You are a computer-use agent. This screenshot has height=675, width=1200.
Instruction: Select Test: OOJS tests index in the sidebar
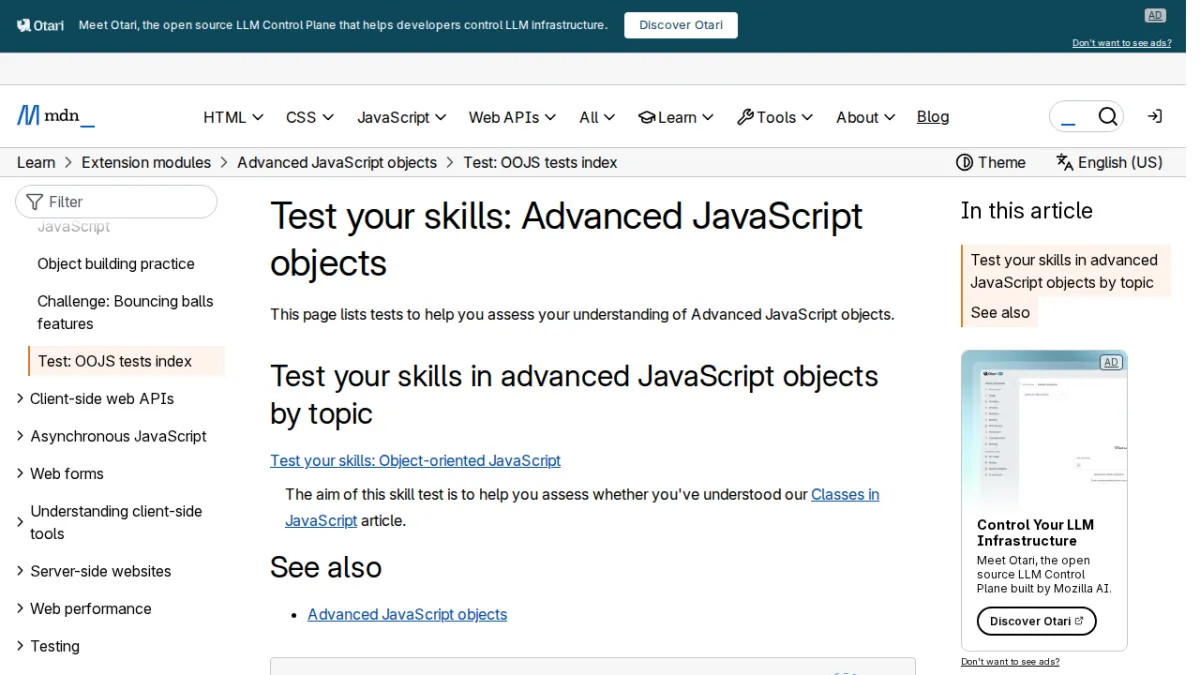pyautogui.click(x=127, y=361)
